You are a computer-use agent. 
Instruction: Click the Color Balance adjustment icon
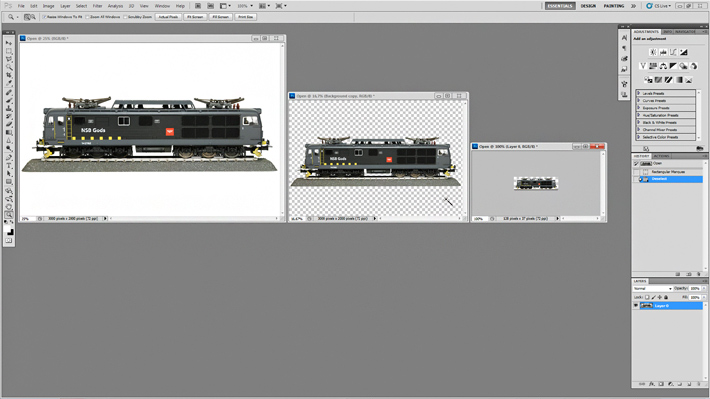click(663, 66)
